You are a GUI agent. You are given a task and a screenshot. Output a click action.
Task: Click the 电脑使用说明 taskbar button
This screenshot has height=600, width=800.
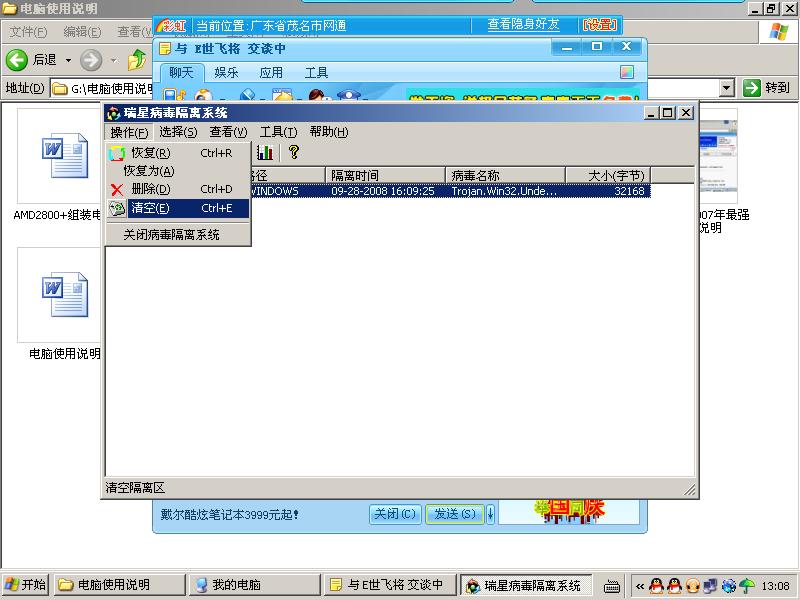point(119,585)
